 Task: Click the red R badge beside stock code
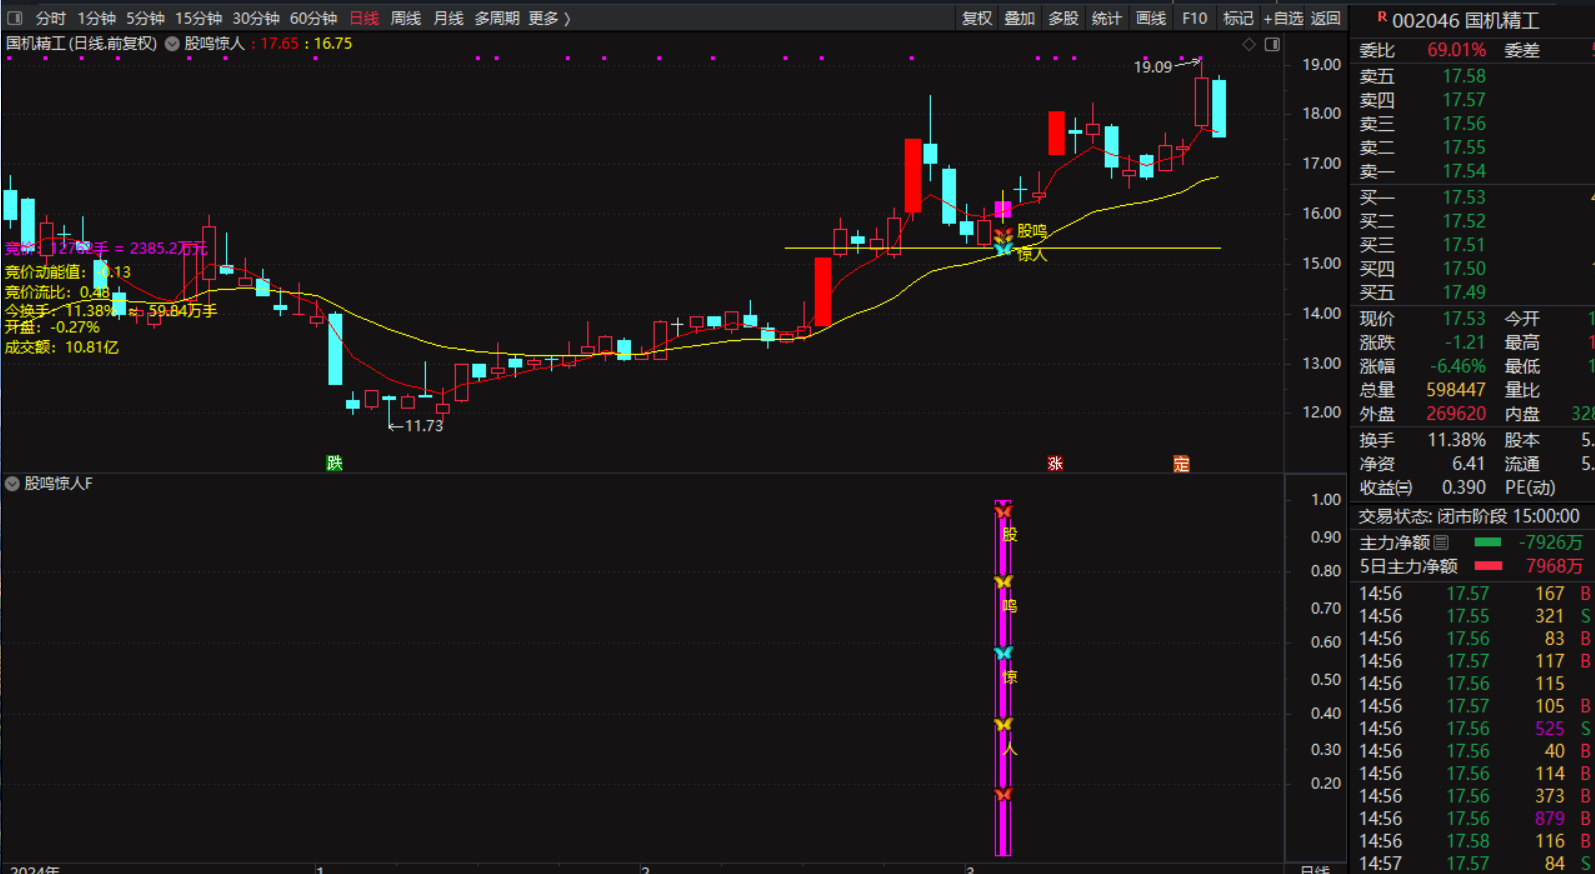pyautogui.click(x=1382, y=17)
